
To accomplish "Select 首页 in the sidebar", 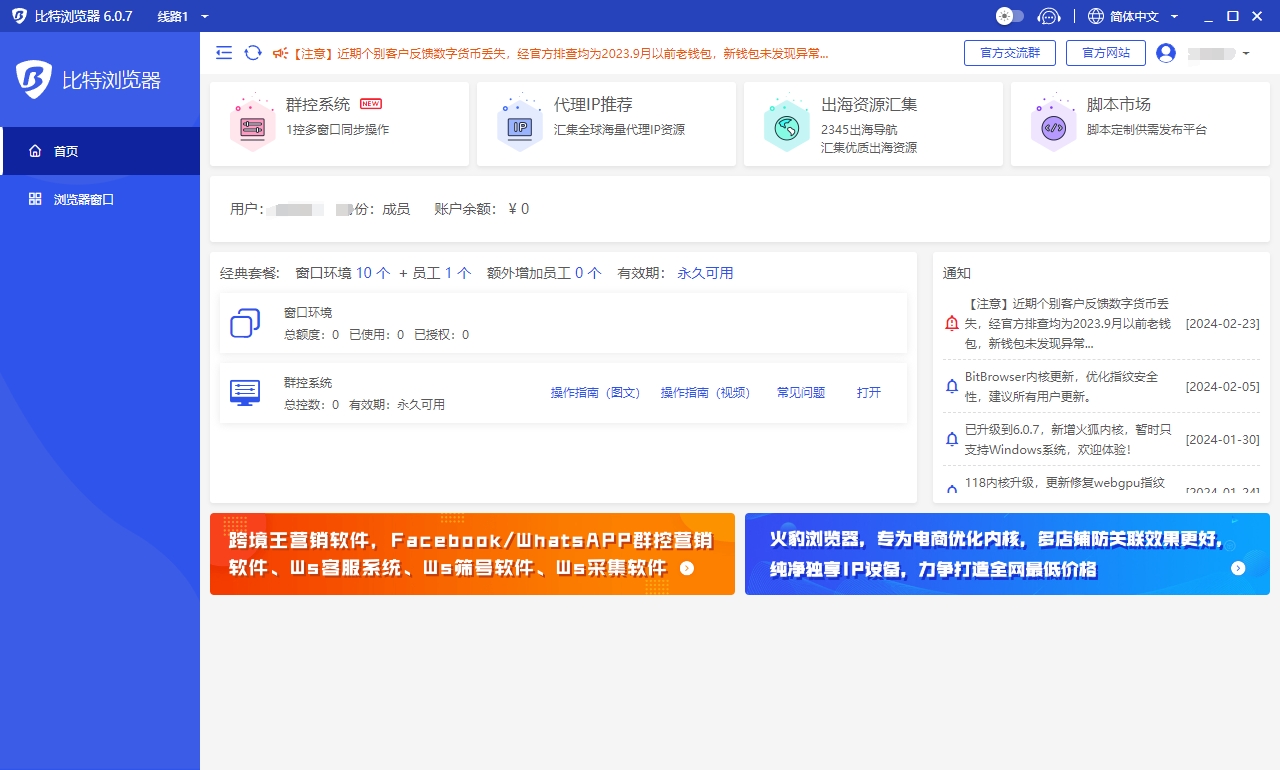I will click(x=100, y=151).
